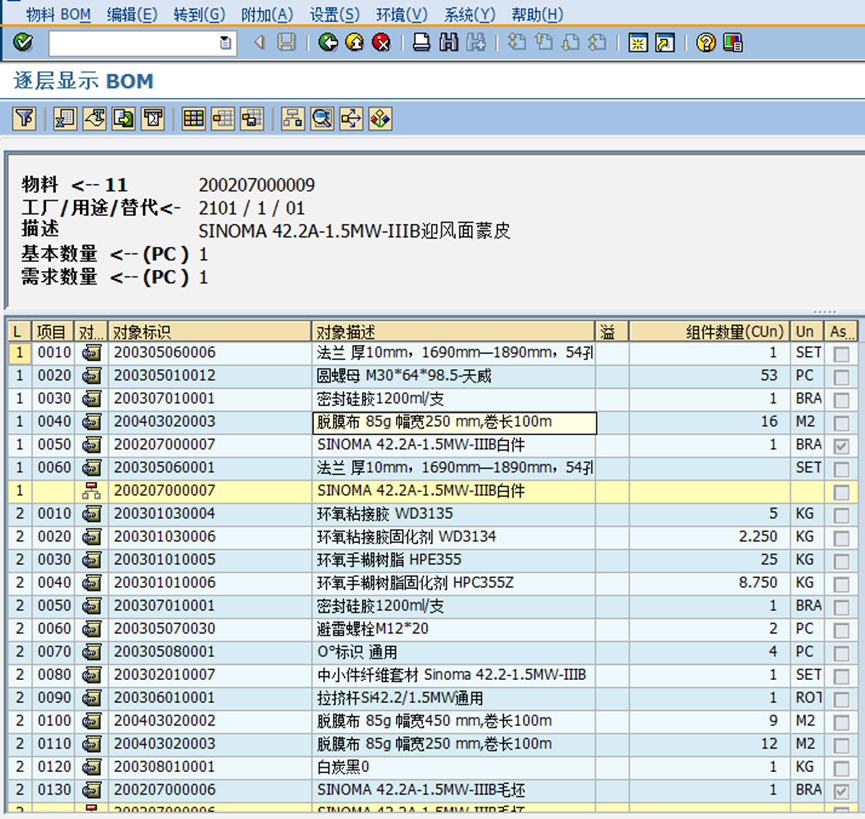The height and width of the screenshot is (819, 865).
Task: Toggle assembly checkbox for 200305060001 row
Action: click(841, 469)
